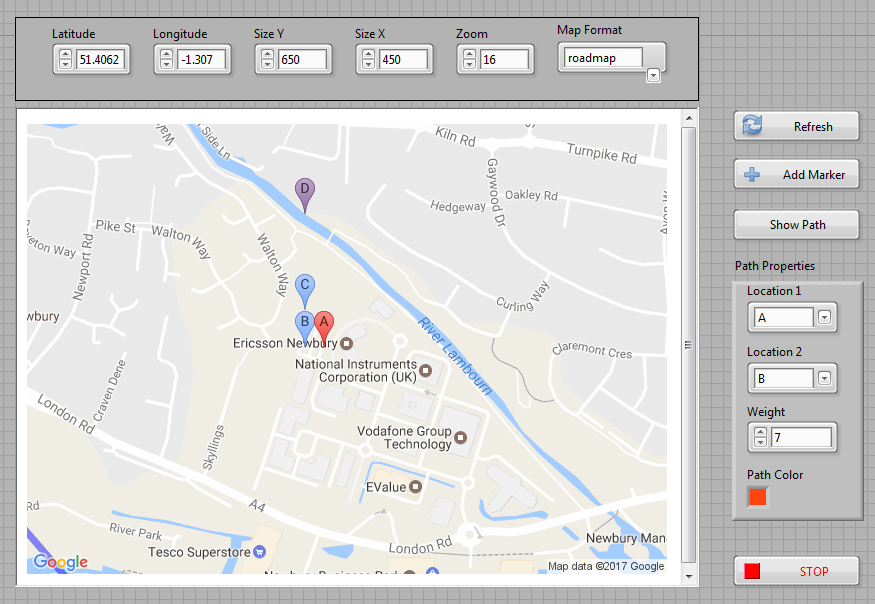The image size is (875, 604).
Task: Click the map scrollbar down arrow
Action: pos(689,577)
